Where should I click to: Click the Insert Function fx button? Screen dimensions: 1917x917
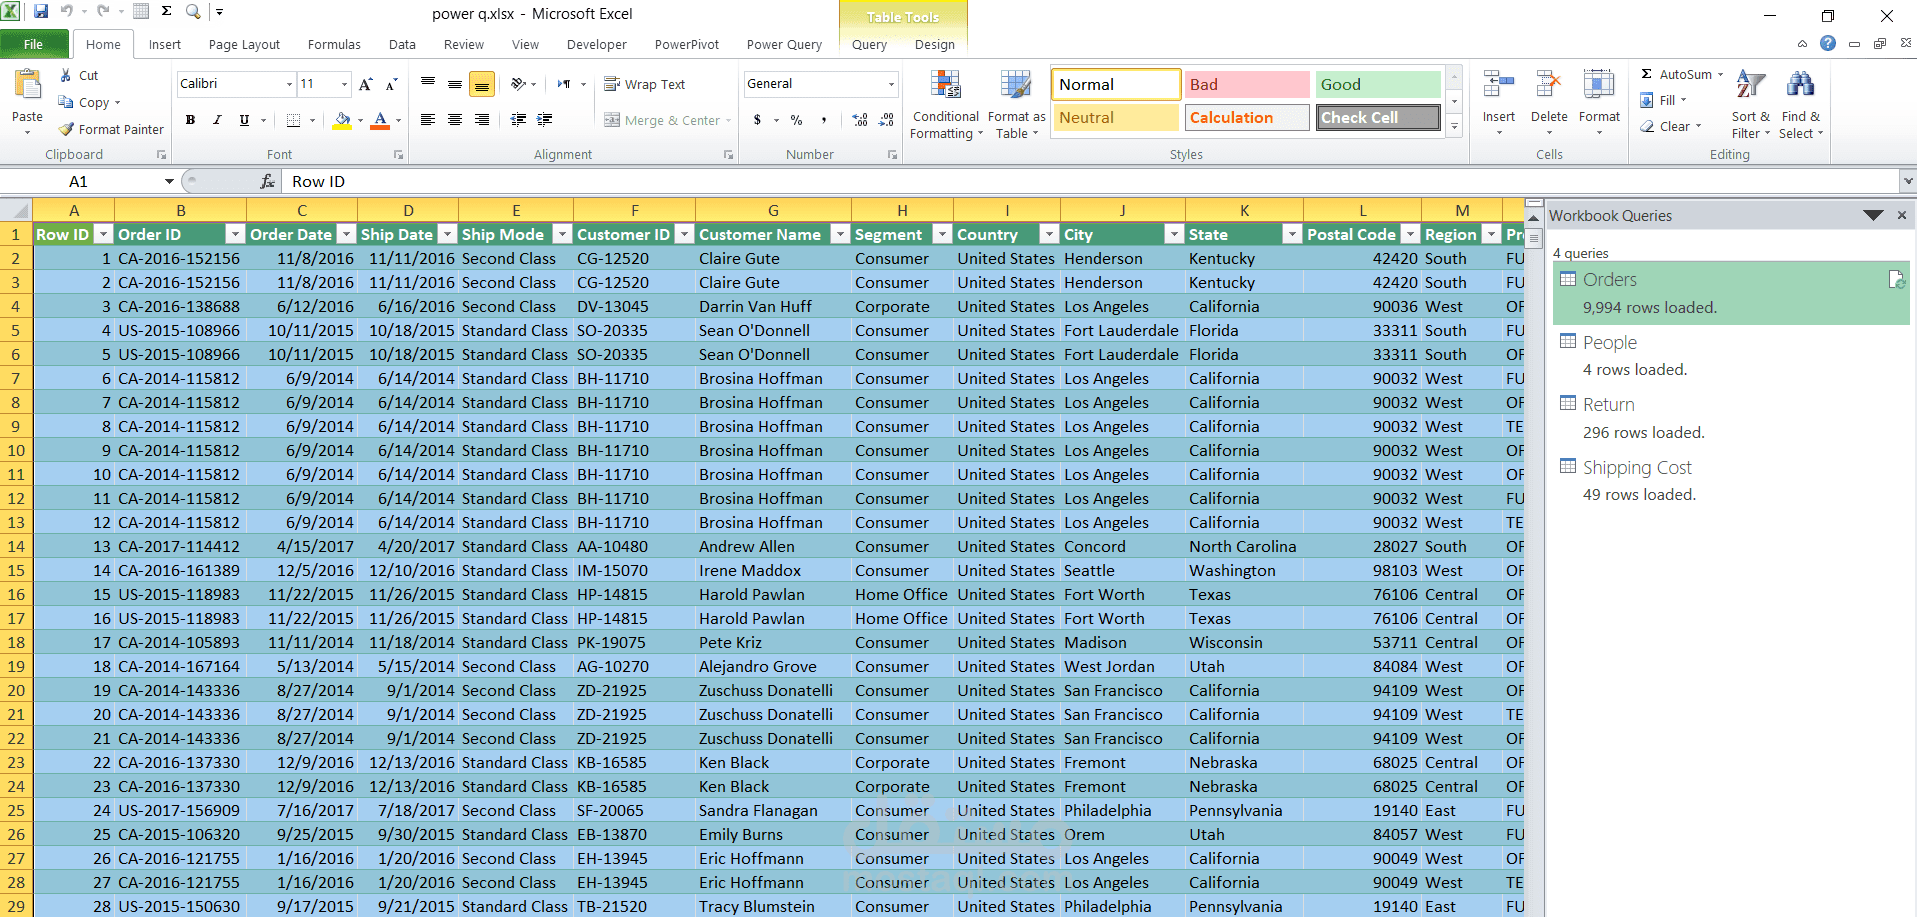tap(267, 181)
